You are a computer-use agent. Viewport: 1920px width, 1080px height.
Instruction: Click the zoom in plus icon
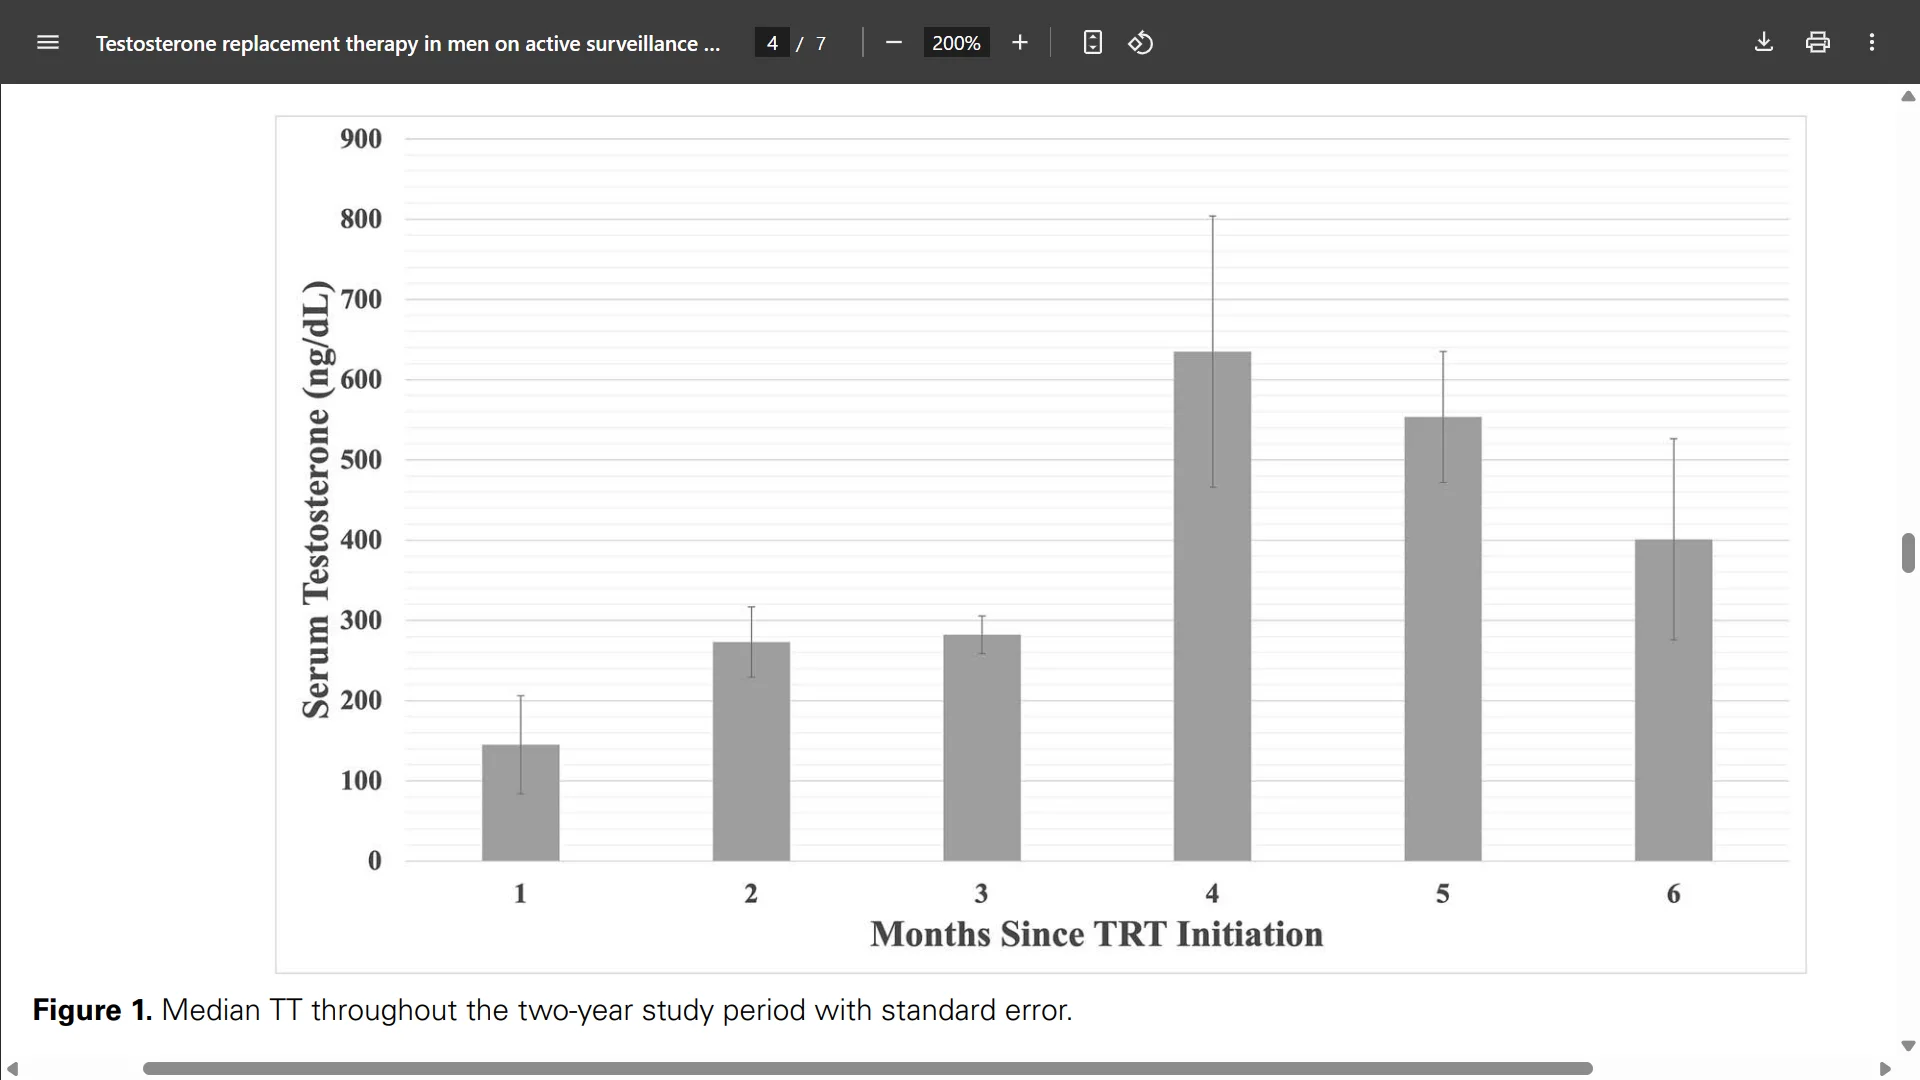click(x=1019, y=42)
